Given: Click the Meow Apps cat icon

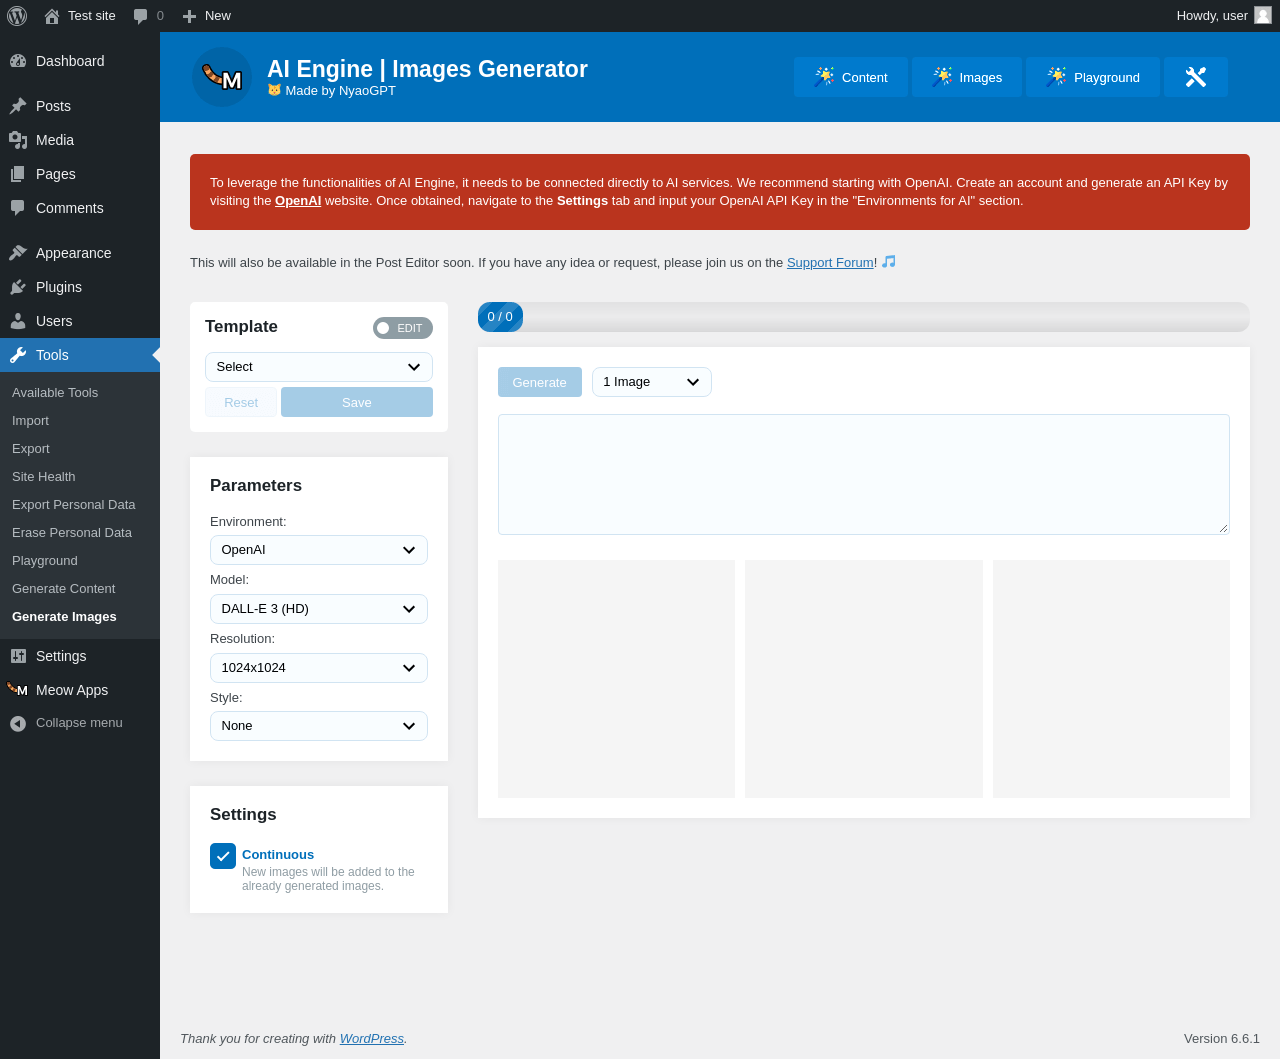Looking at the screenshot, I should tap(17, 689).
